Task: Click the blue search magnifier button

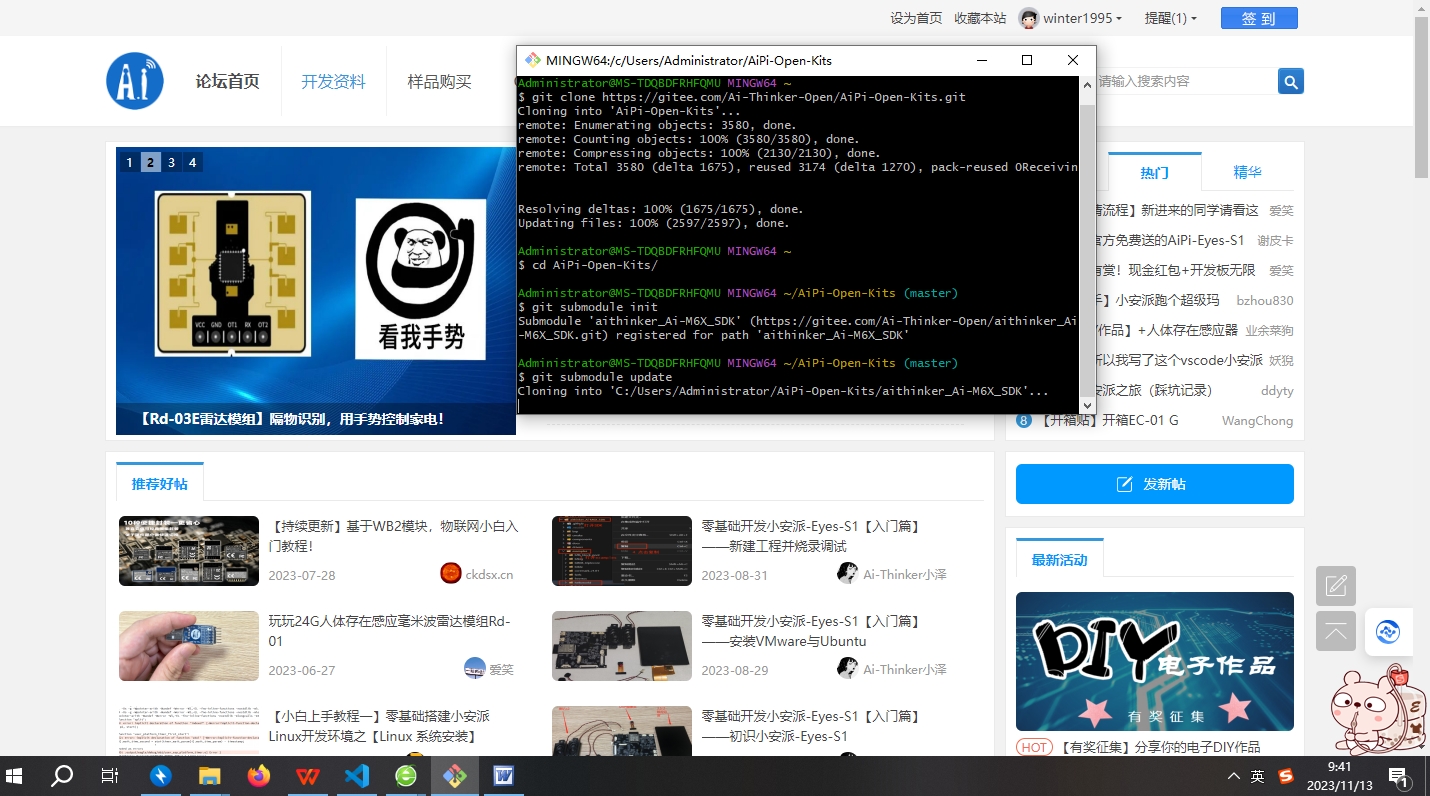Action: [1291, 81]
